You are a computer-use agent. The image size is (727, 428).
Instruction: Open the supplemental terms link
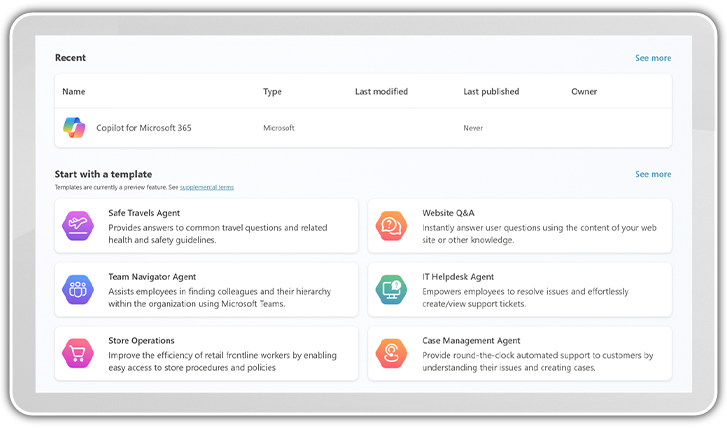pyautogui.click(x=207, y=187)
